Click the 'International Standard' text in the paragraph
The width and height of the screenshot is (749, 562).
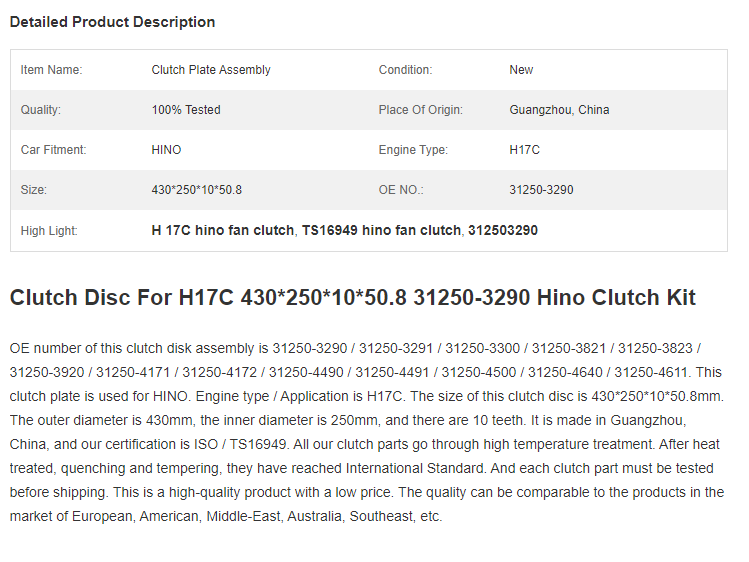[415, 468]
